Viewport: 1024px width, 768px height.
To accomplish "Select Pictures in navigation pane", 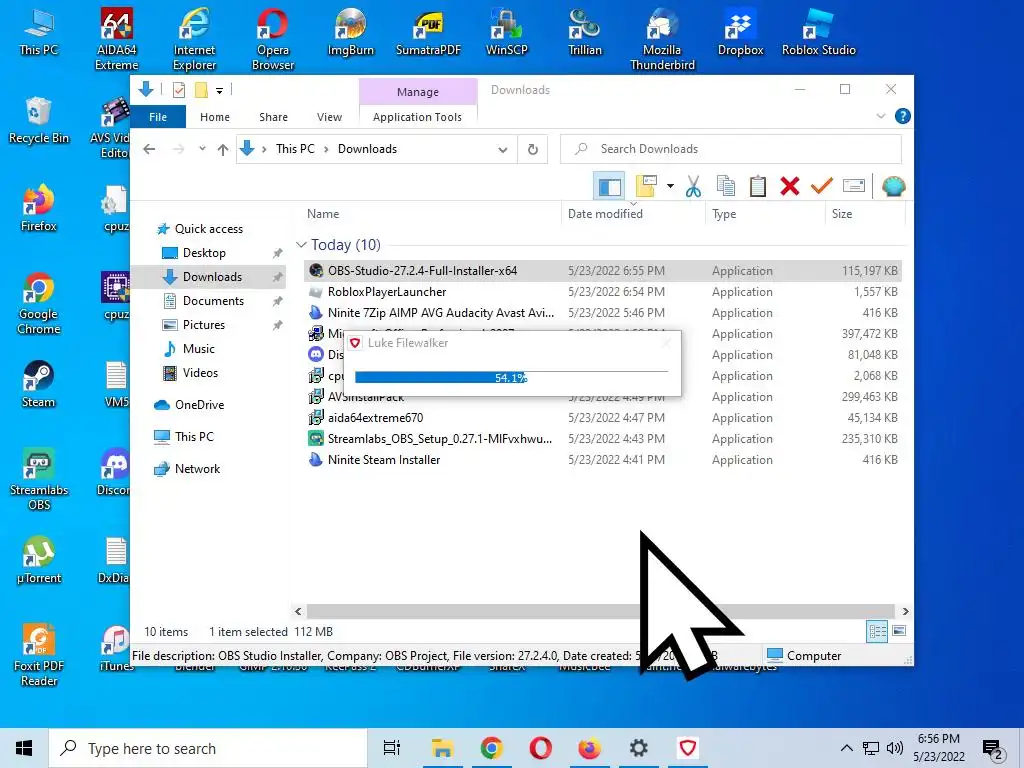I will [203, 325].
